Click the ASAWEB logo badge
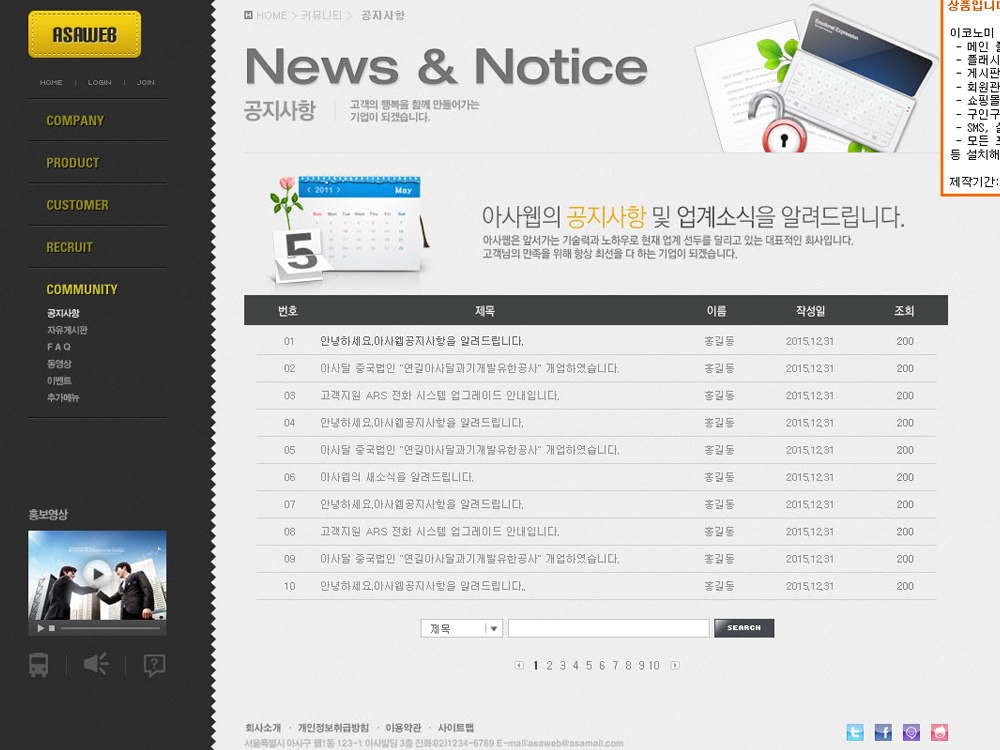The width and height of the screenshot is (1000, 750). [x=84, y=34]
